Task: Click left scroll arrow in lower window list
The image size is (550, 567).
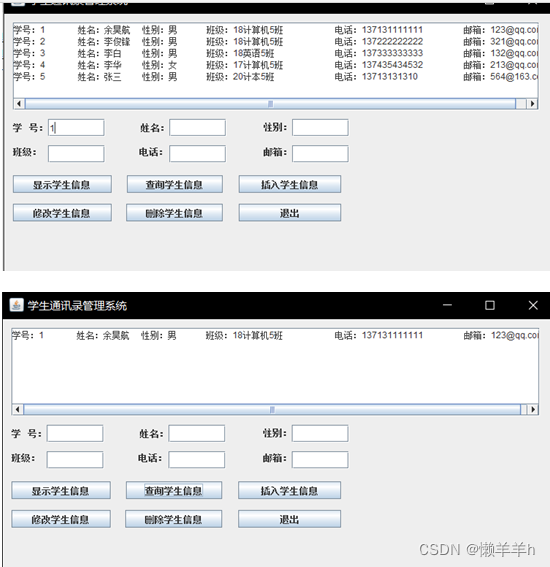Action: (18, 409)
